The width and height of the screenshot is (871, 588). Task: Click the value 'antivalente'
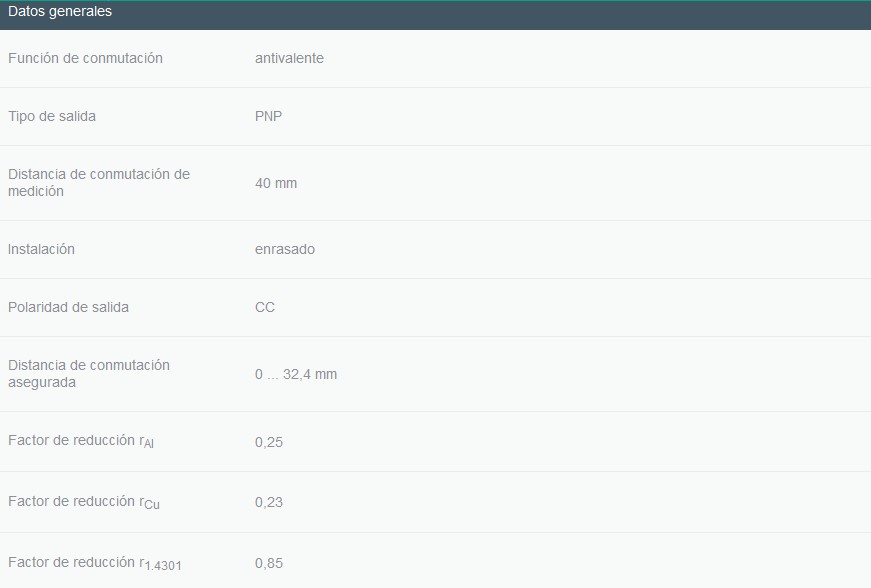tap(289, 58)
